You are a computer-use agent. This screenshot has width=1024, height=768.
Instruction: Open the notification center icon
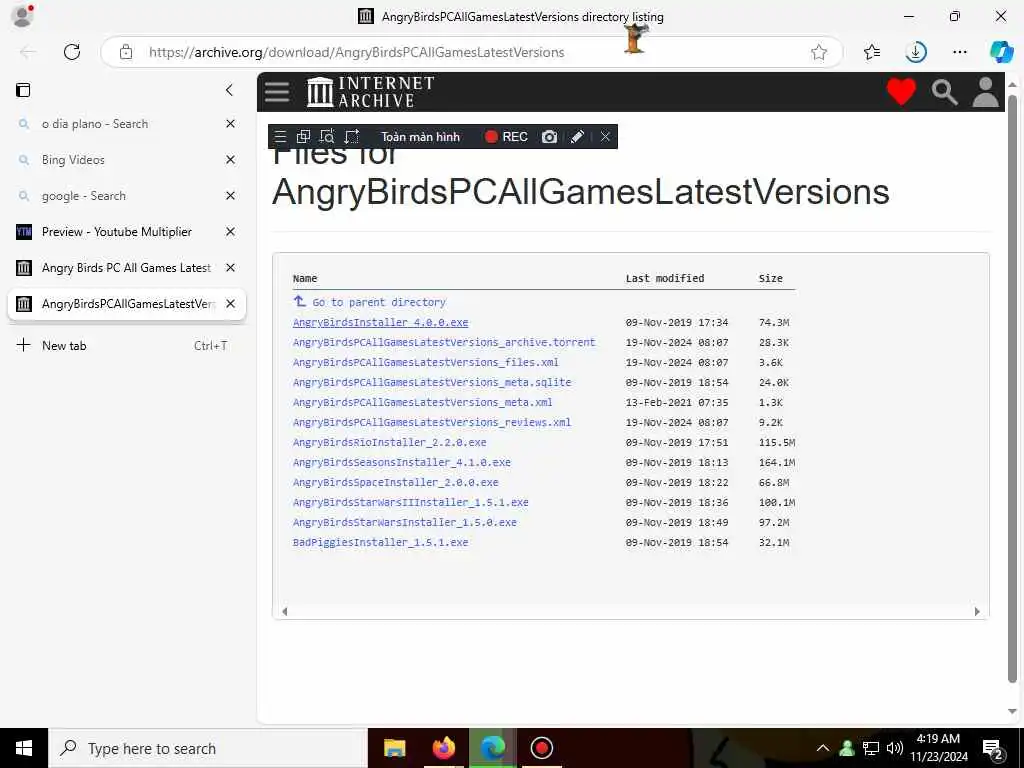tap(993, 749)
